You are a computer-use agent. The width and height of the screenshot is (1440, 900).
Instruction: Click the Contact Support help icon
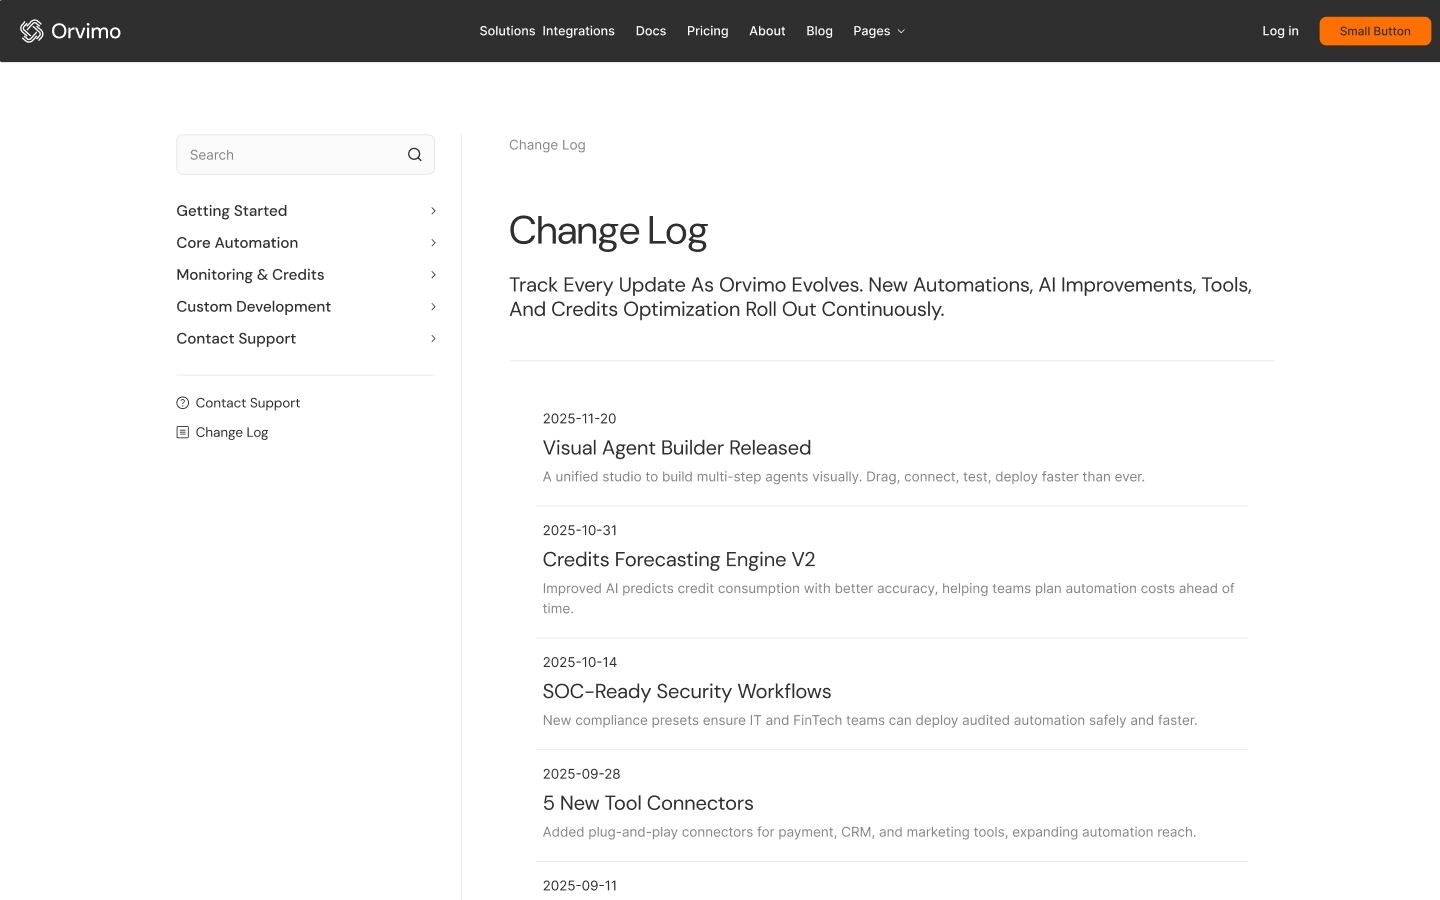[182, 403]
